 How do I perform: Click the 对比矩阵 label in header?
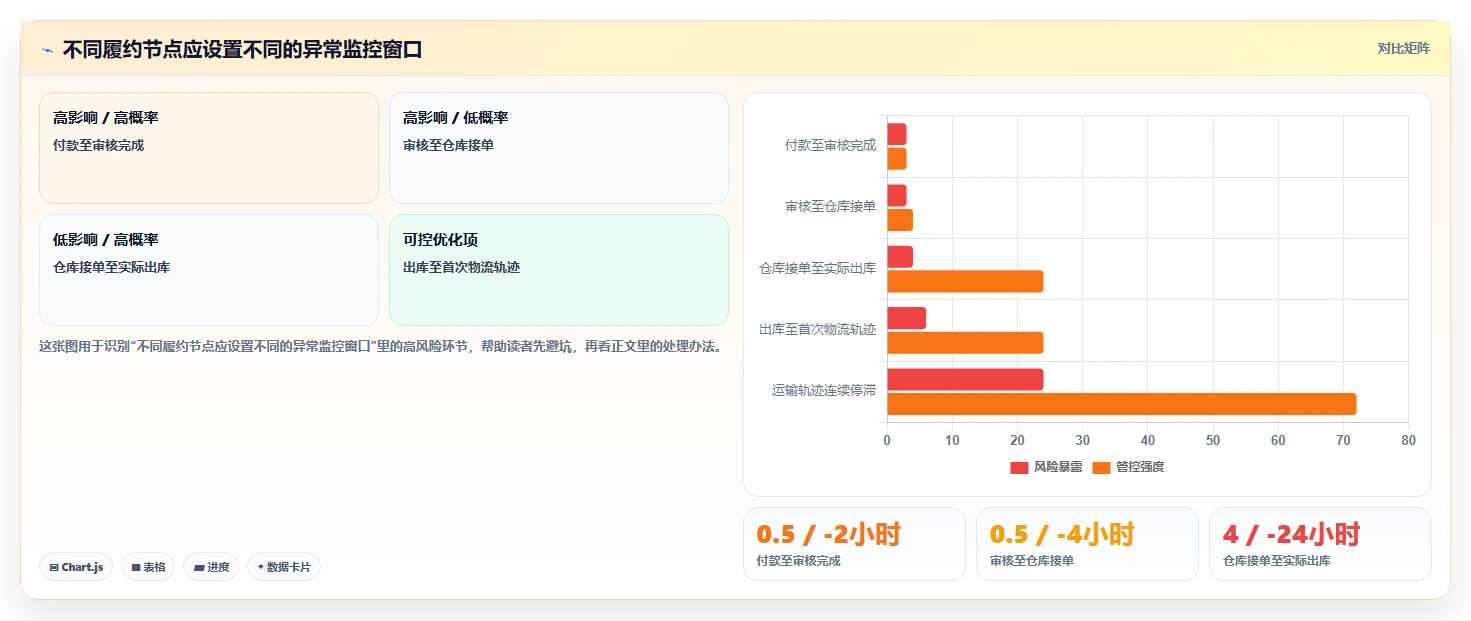[x=1404, y=48]
